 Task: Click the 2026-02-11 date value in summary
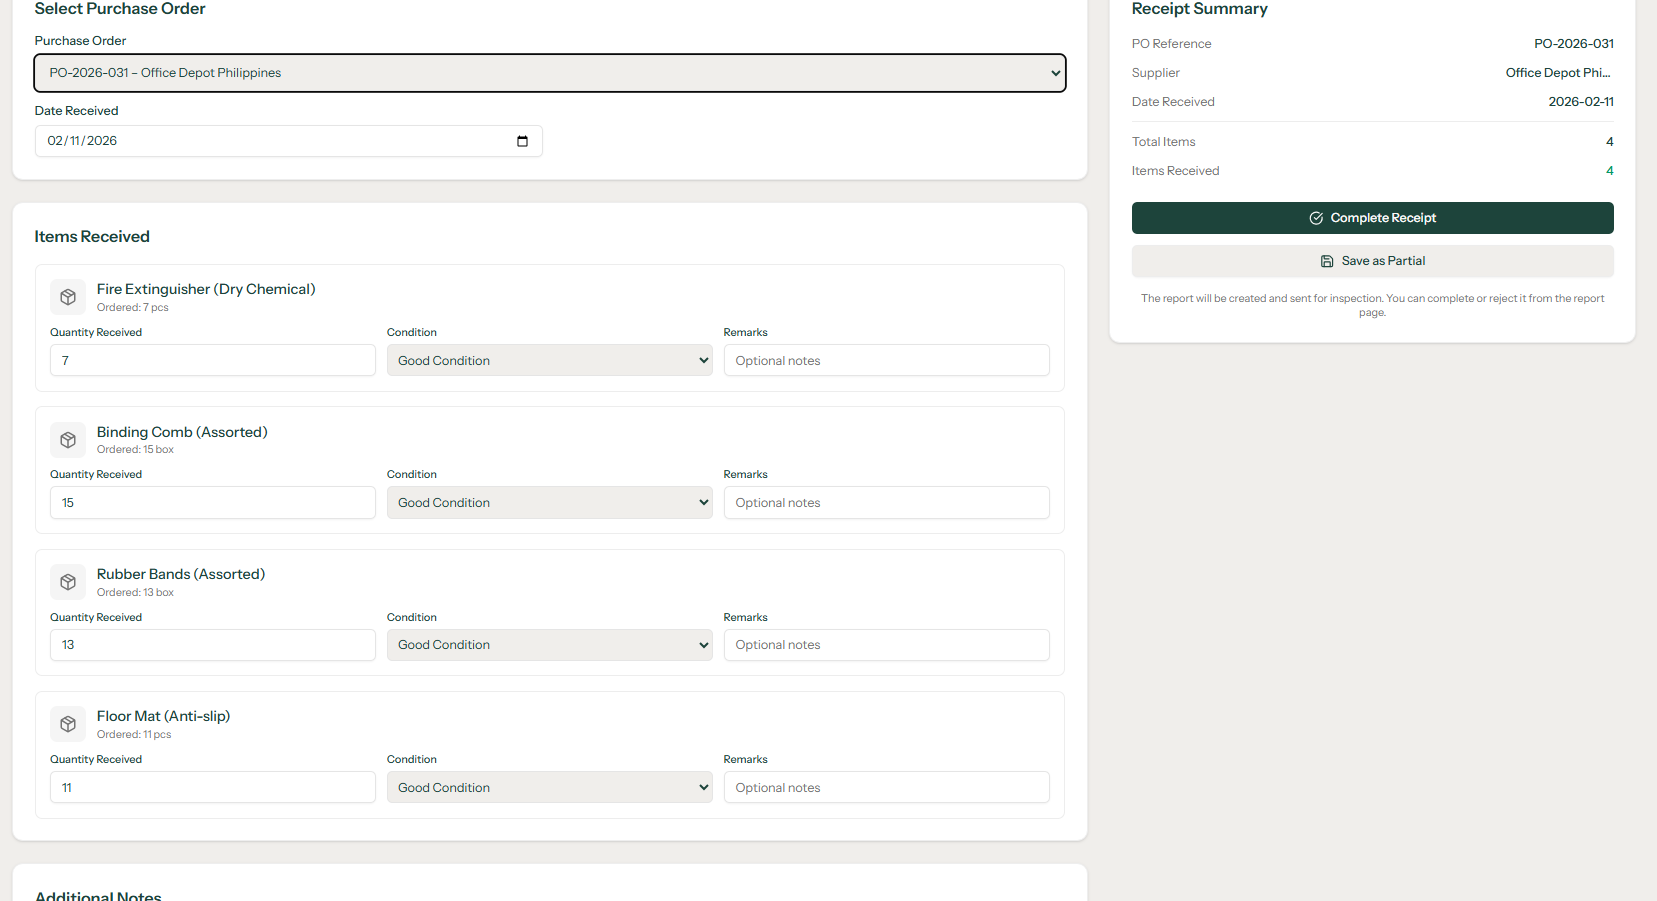[x=1581, y=102]
